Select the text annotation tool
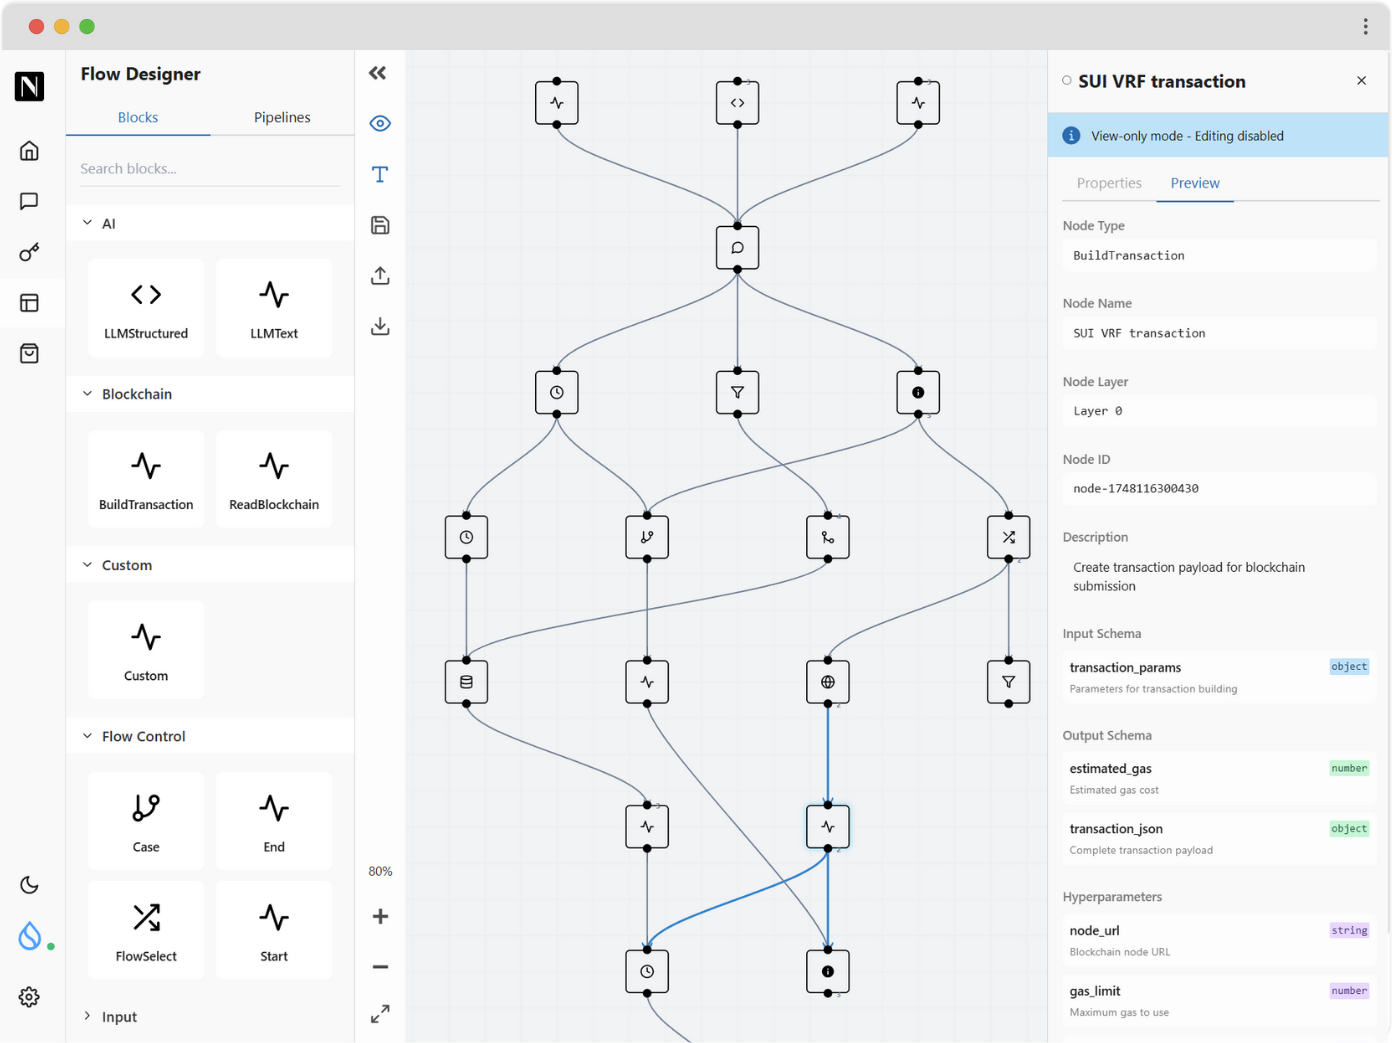The height and width of the screenshot is (1043, 1392). (380, 174)
